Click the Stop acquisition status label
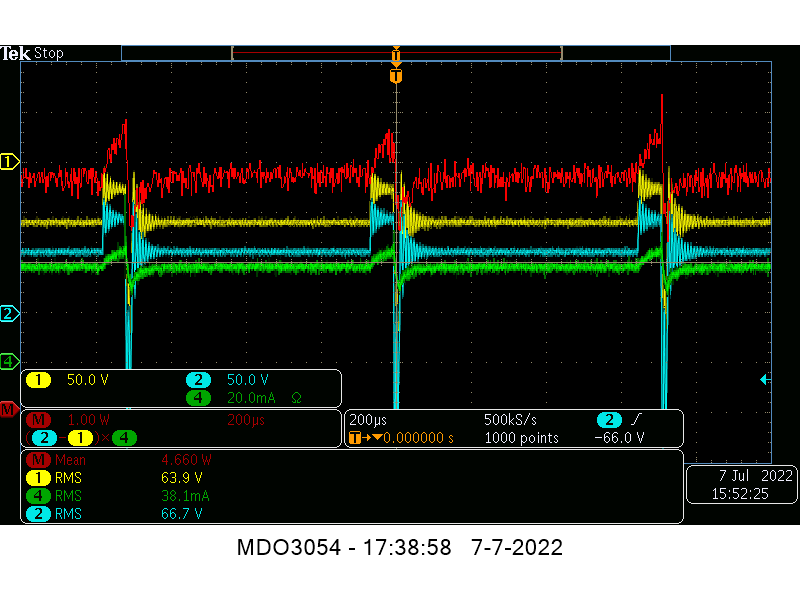The height and width of the screenshot is (600, 800). point(49,53)
